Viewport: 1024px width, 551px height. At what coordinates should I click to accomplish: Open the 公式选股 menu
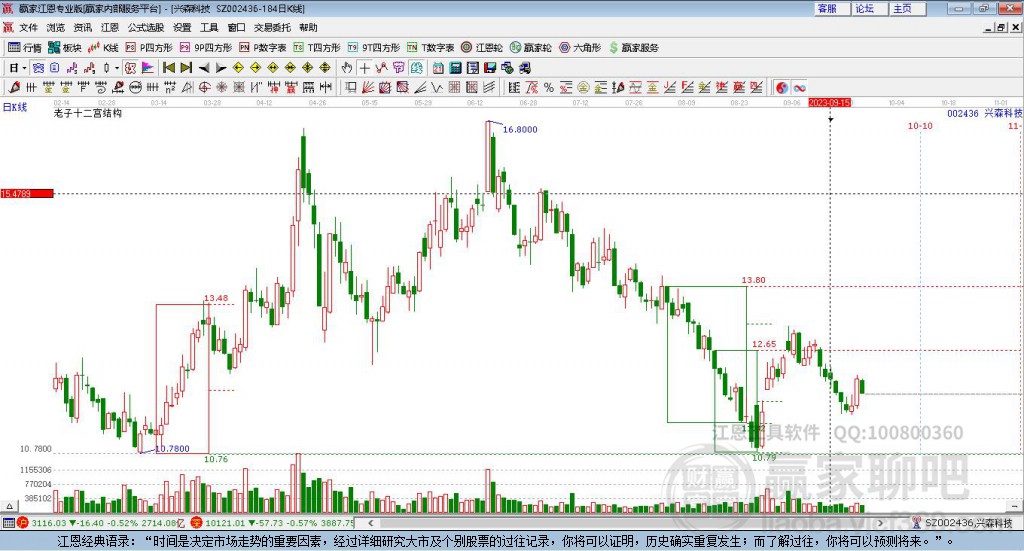pyautogui.click(x=146, y=27)
